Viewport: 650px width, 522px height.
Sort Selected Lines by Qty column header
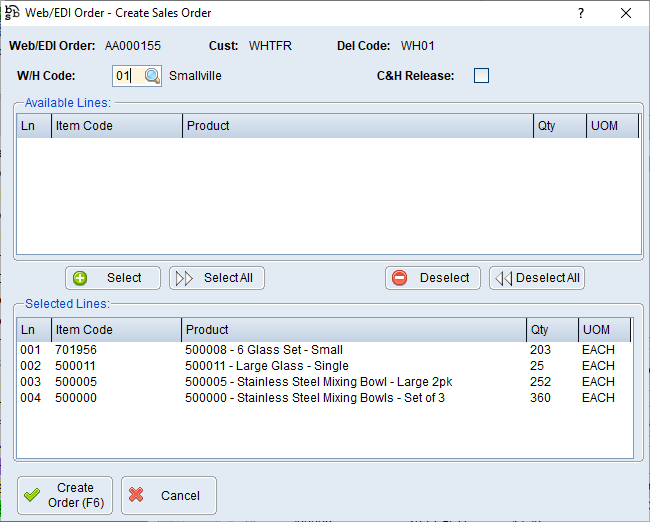click(x=551, y=330)
